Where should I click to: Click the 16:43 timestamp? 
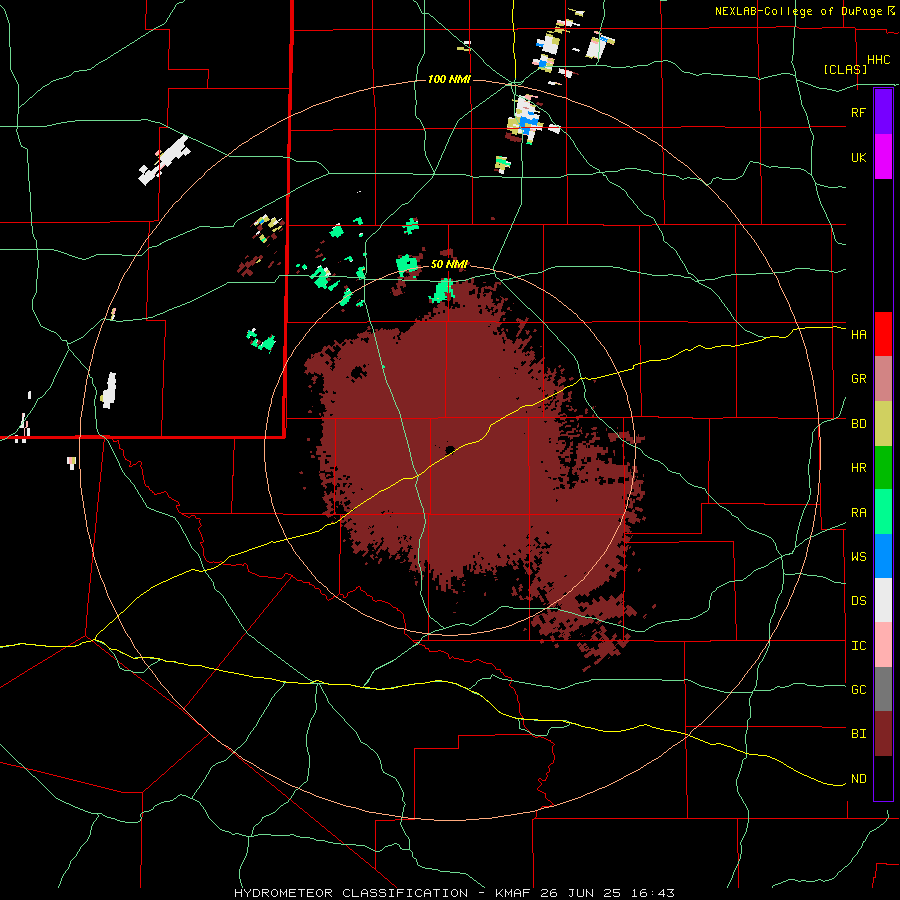pyautogui.click(x=651, y=893)
